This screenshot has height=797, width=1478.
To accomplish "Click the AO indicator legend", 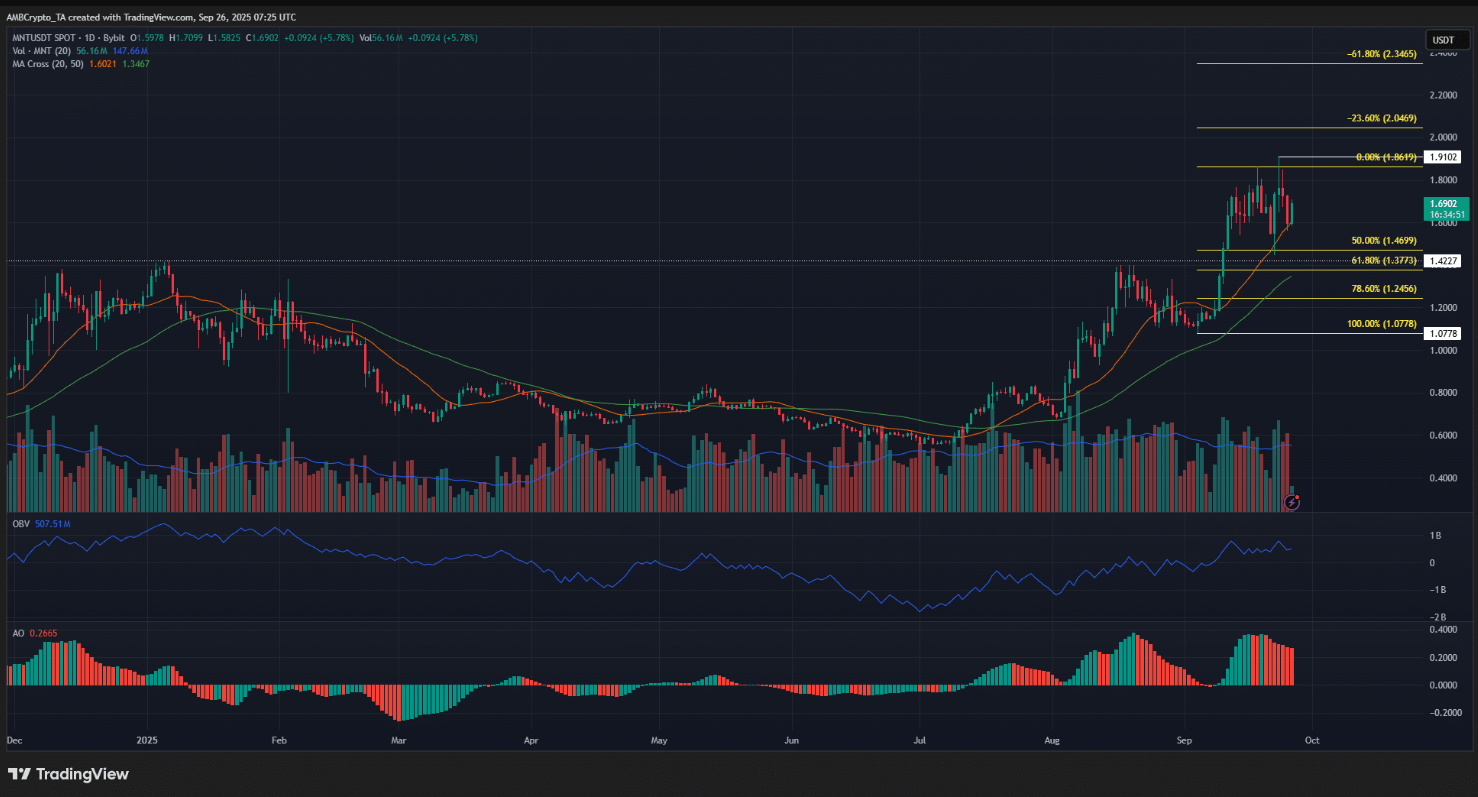I will click(16, 632).
